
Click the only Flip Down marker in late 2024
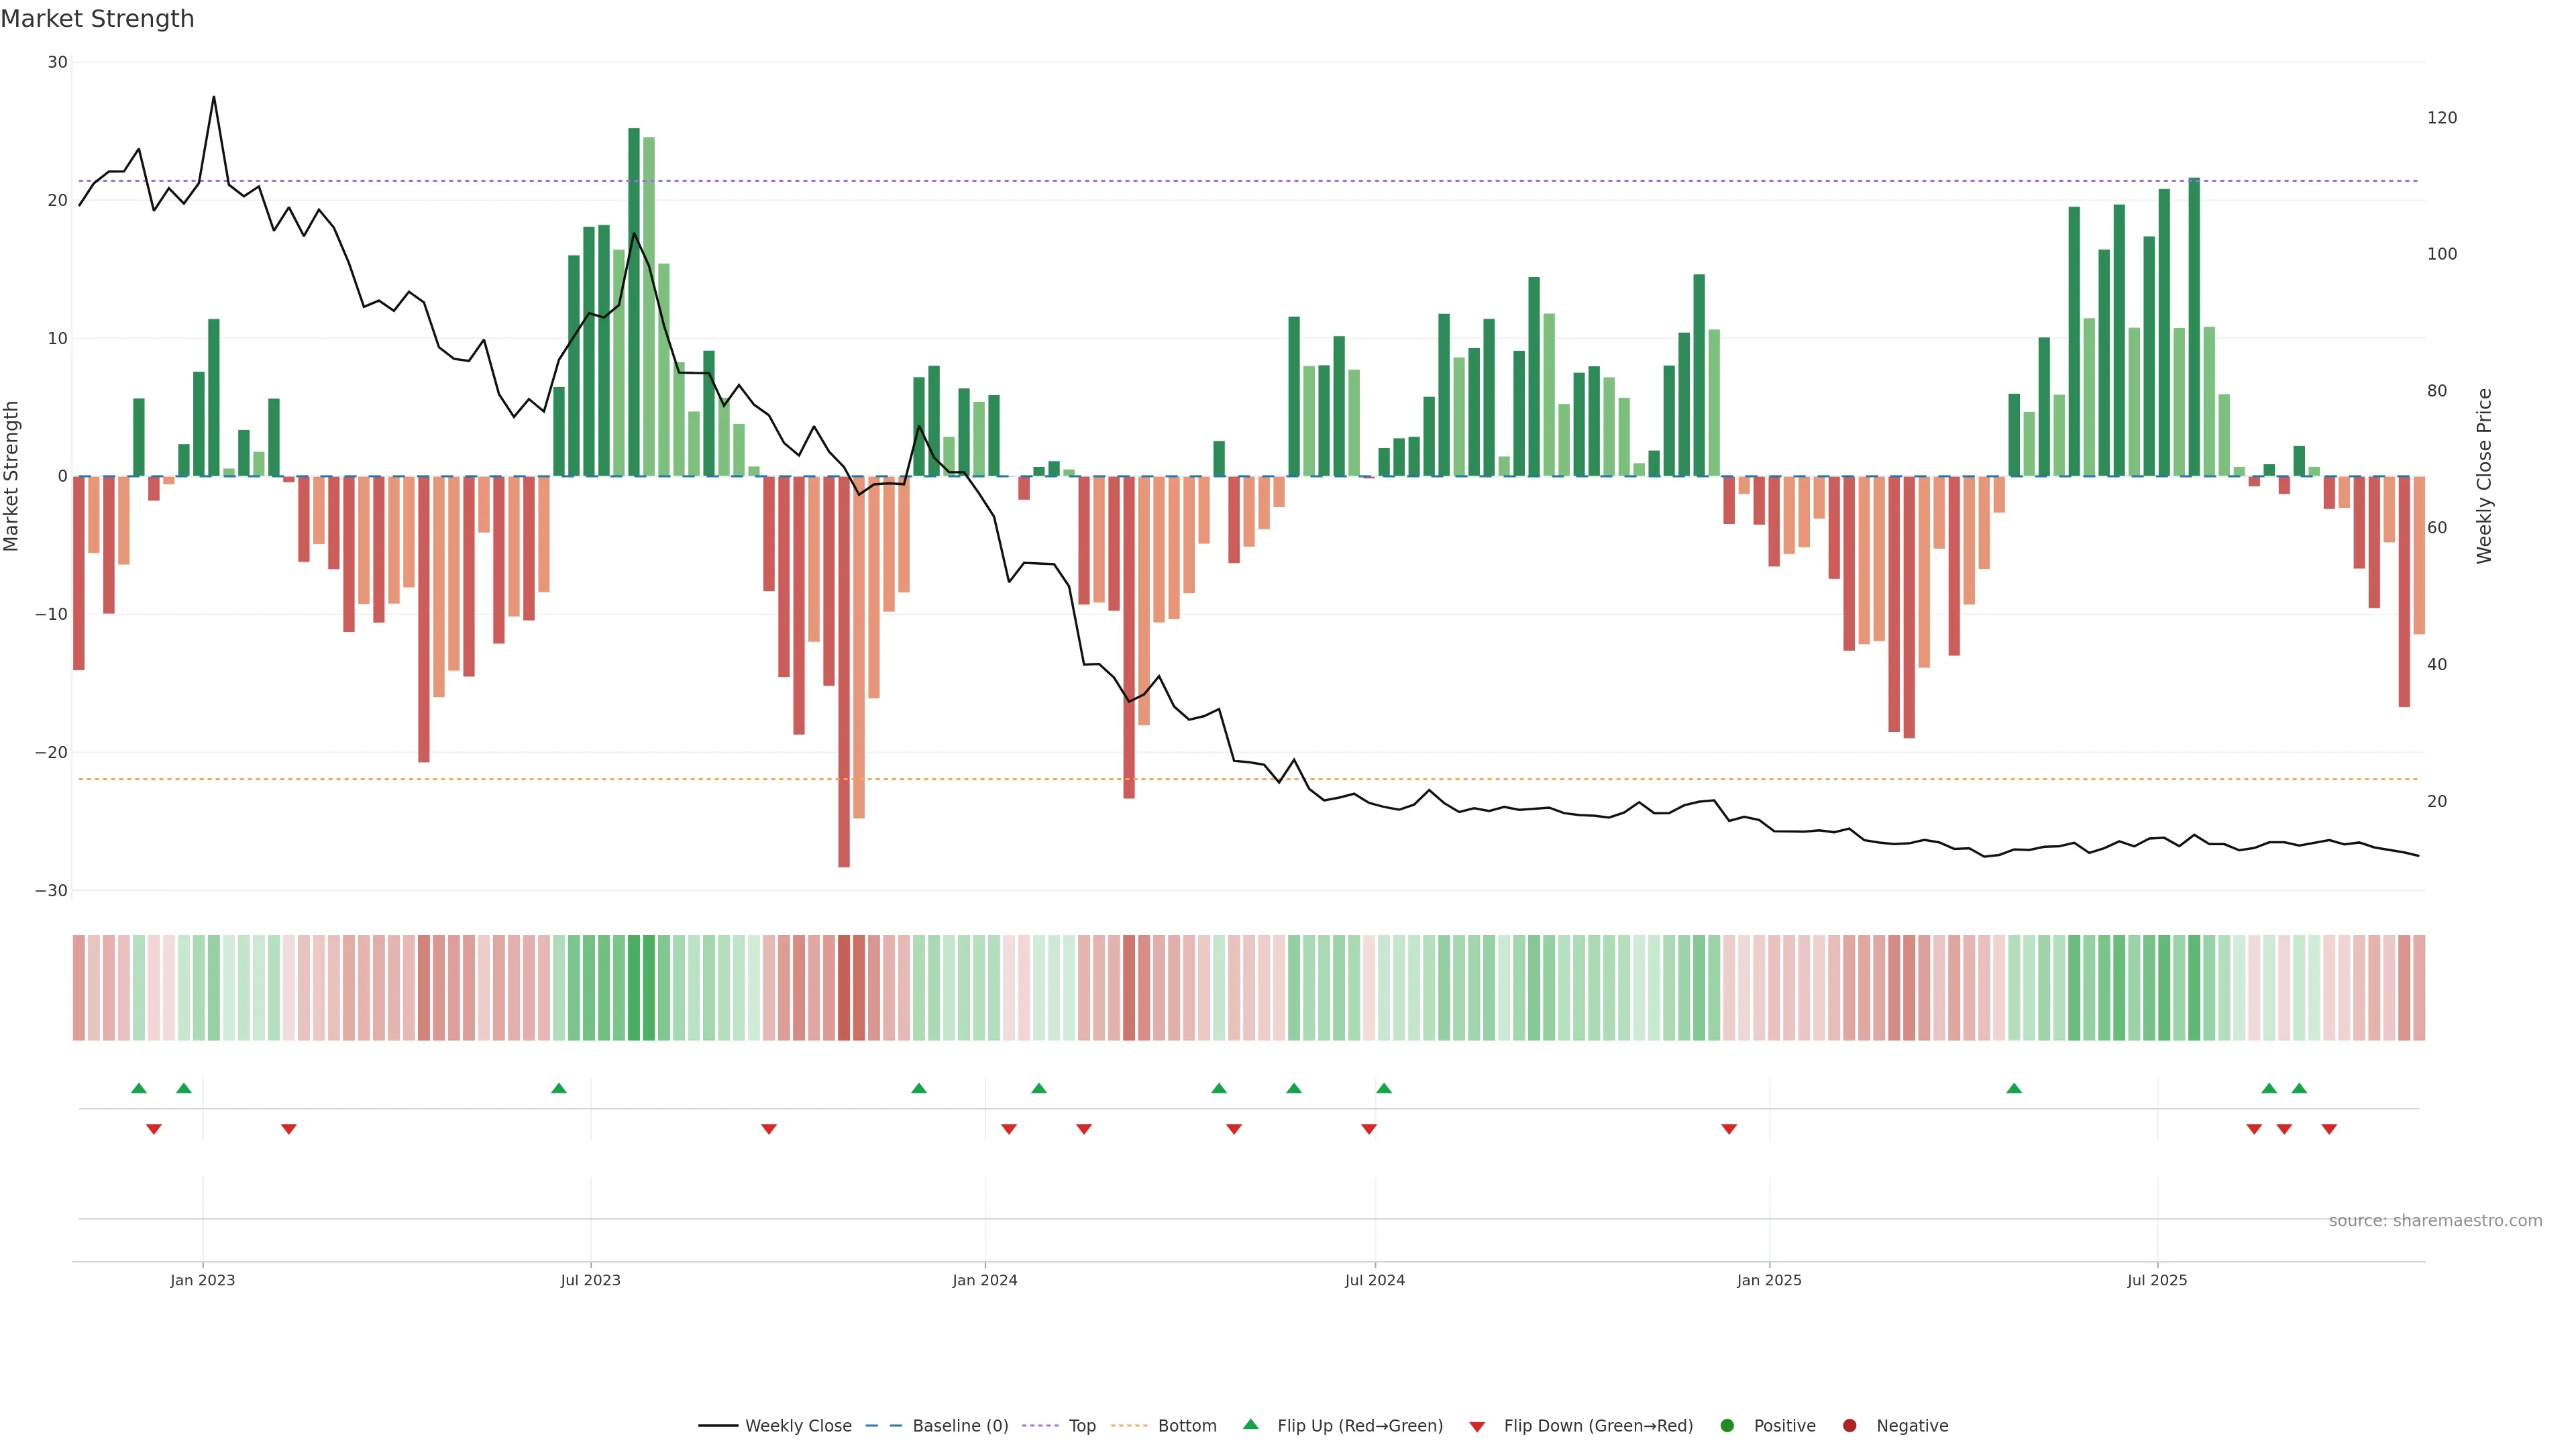tap(1729, 1129)
